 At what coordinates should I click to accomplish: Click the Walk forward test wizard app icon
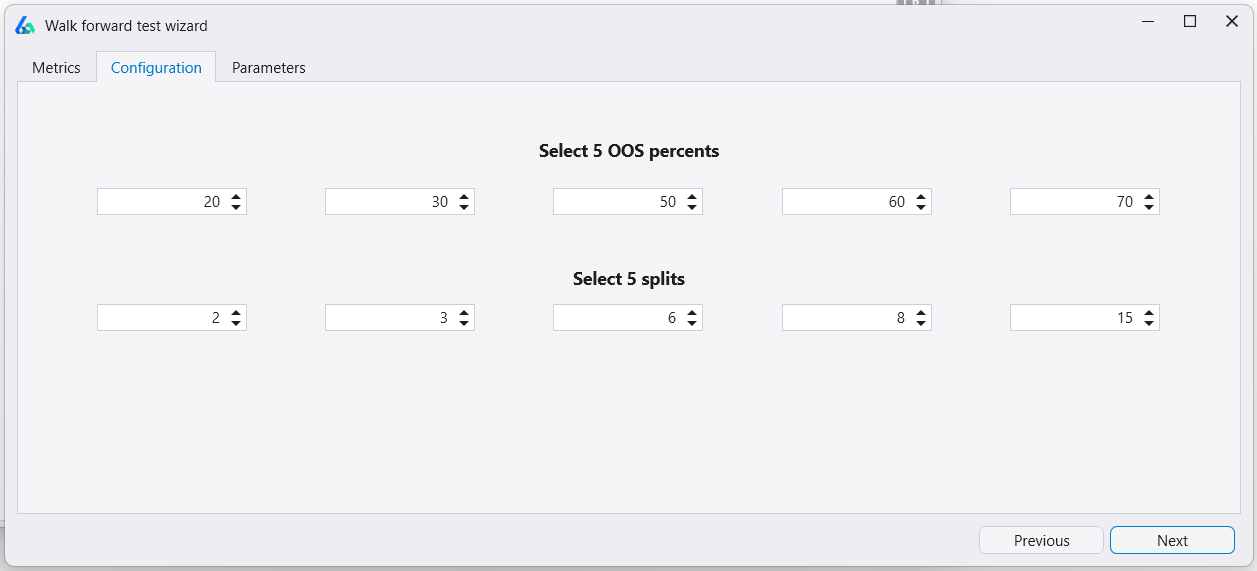pos(25,25)
